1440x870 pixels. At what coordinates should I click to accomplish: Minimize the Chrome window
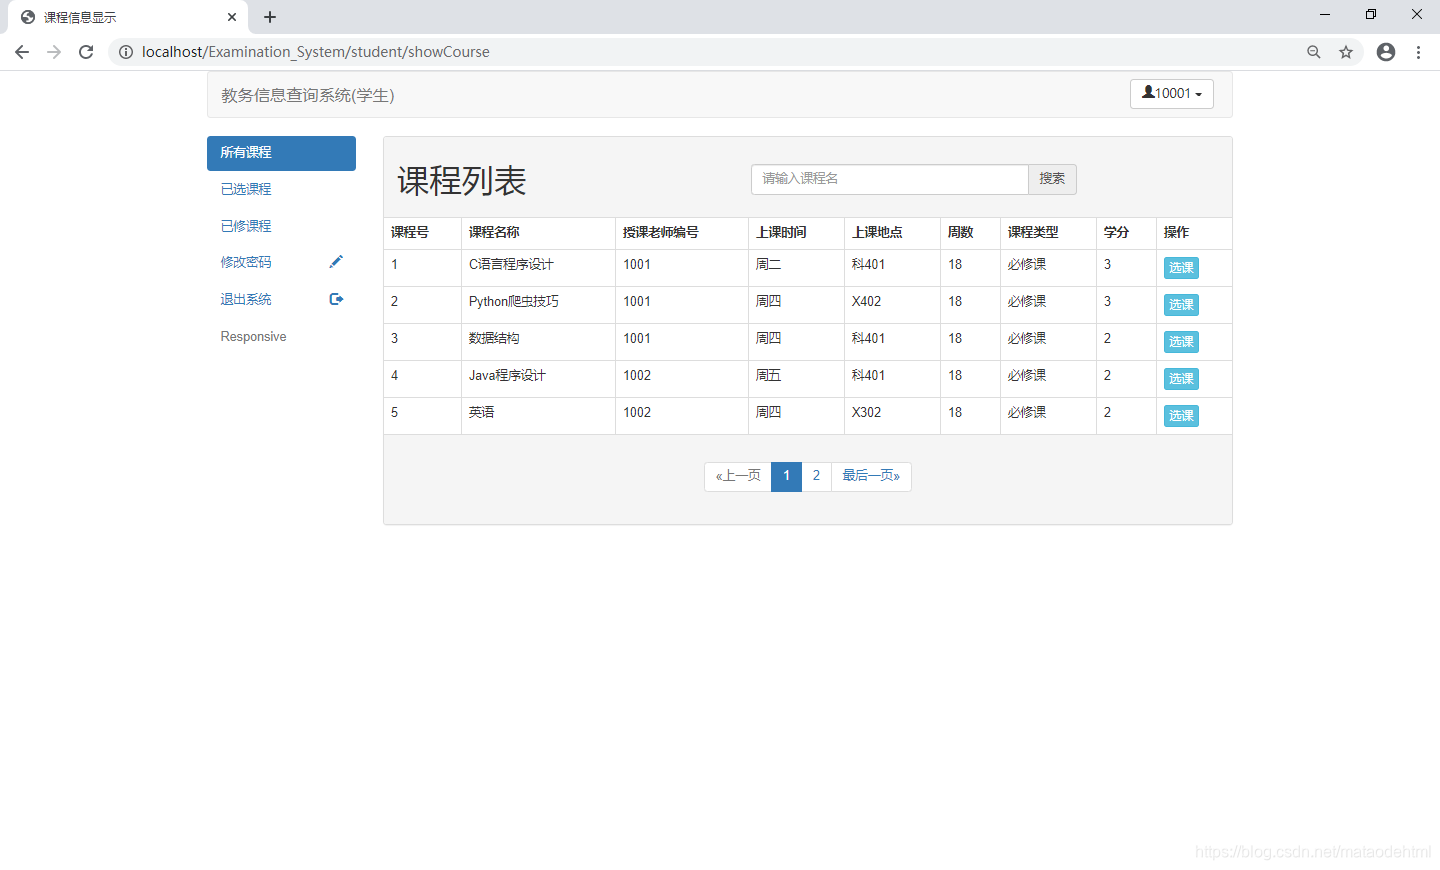[1325, 15]
